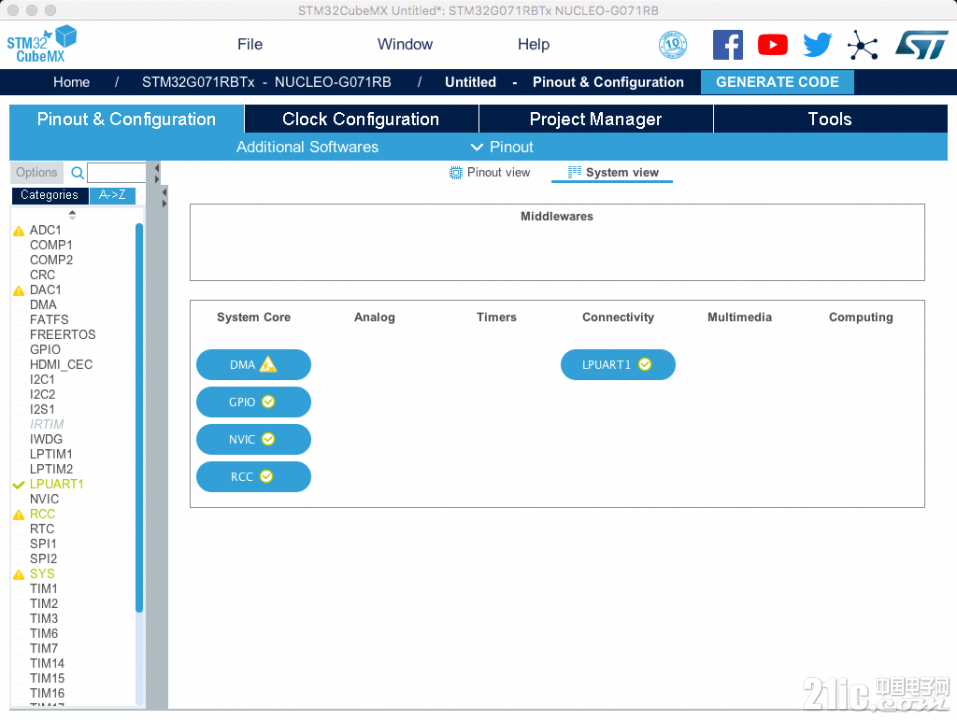Open RCC configuration button in System Core

point(253,476)
